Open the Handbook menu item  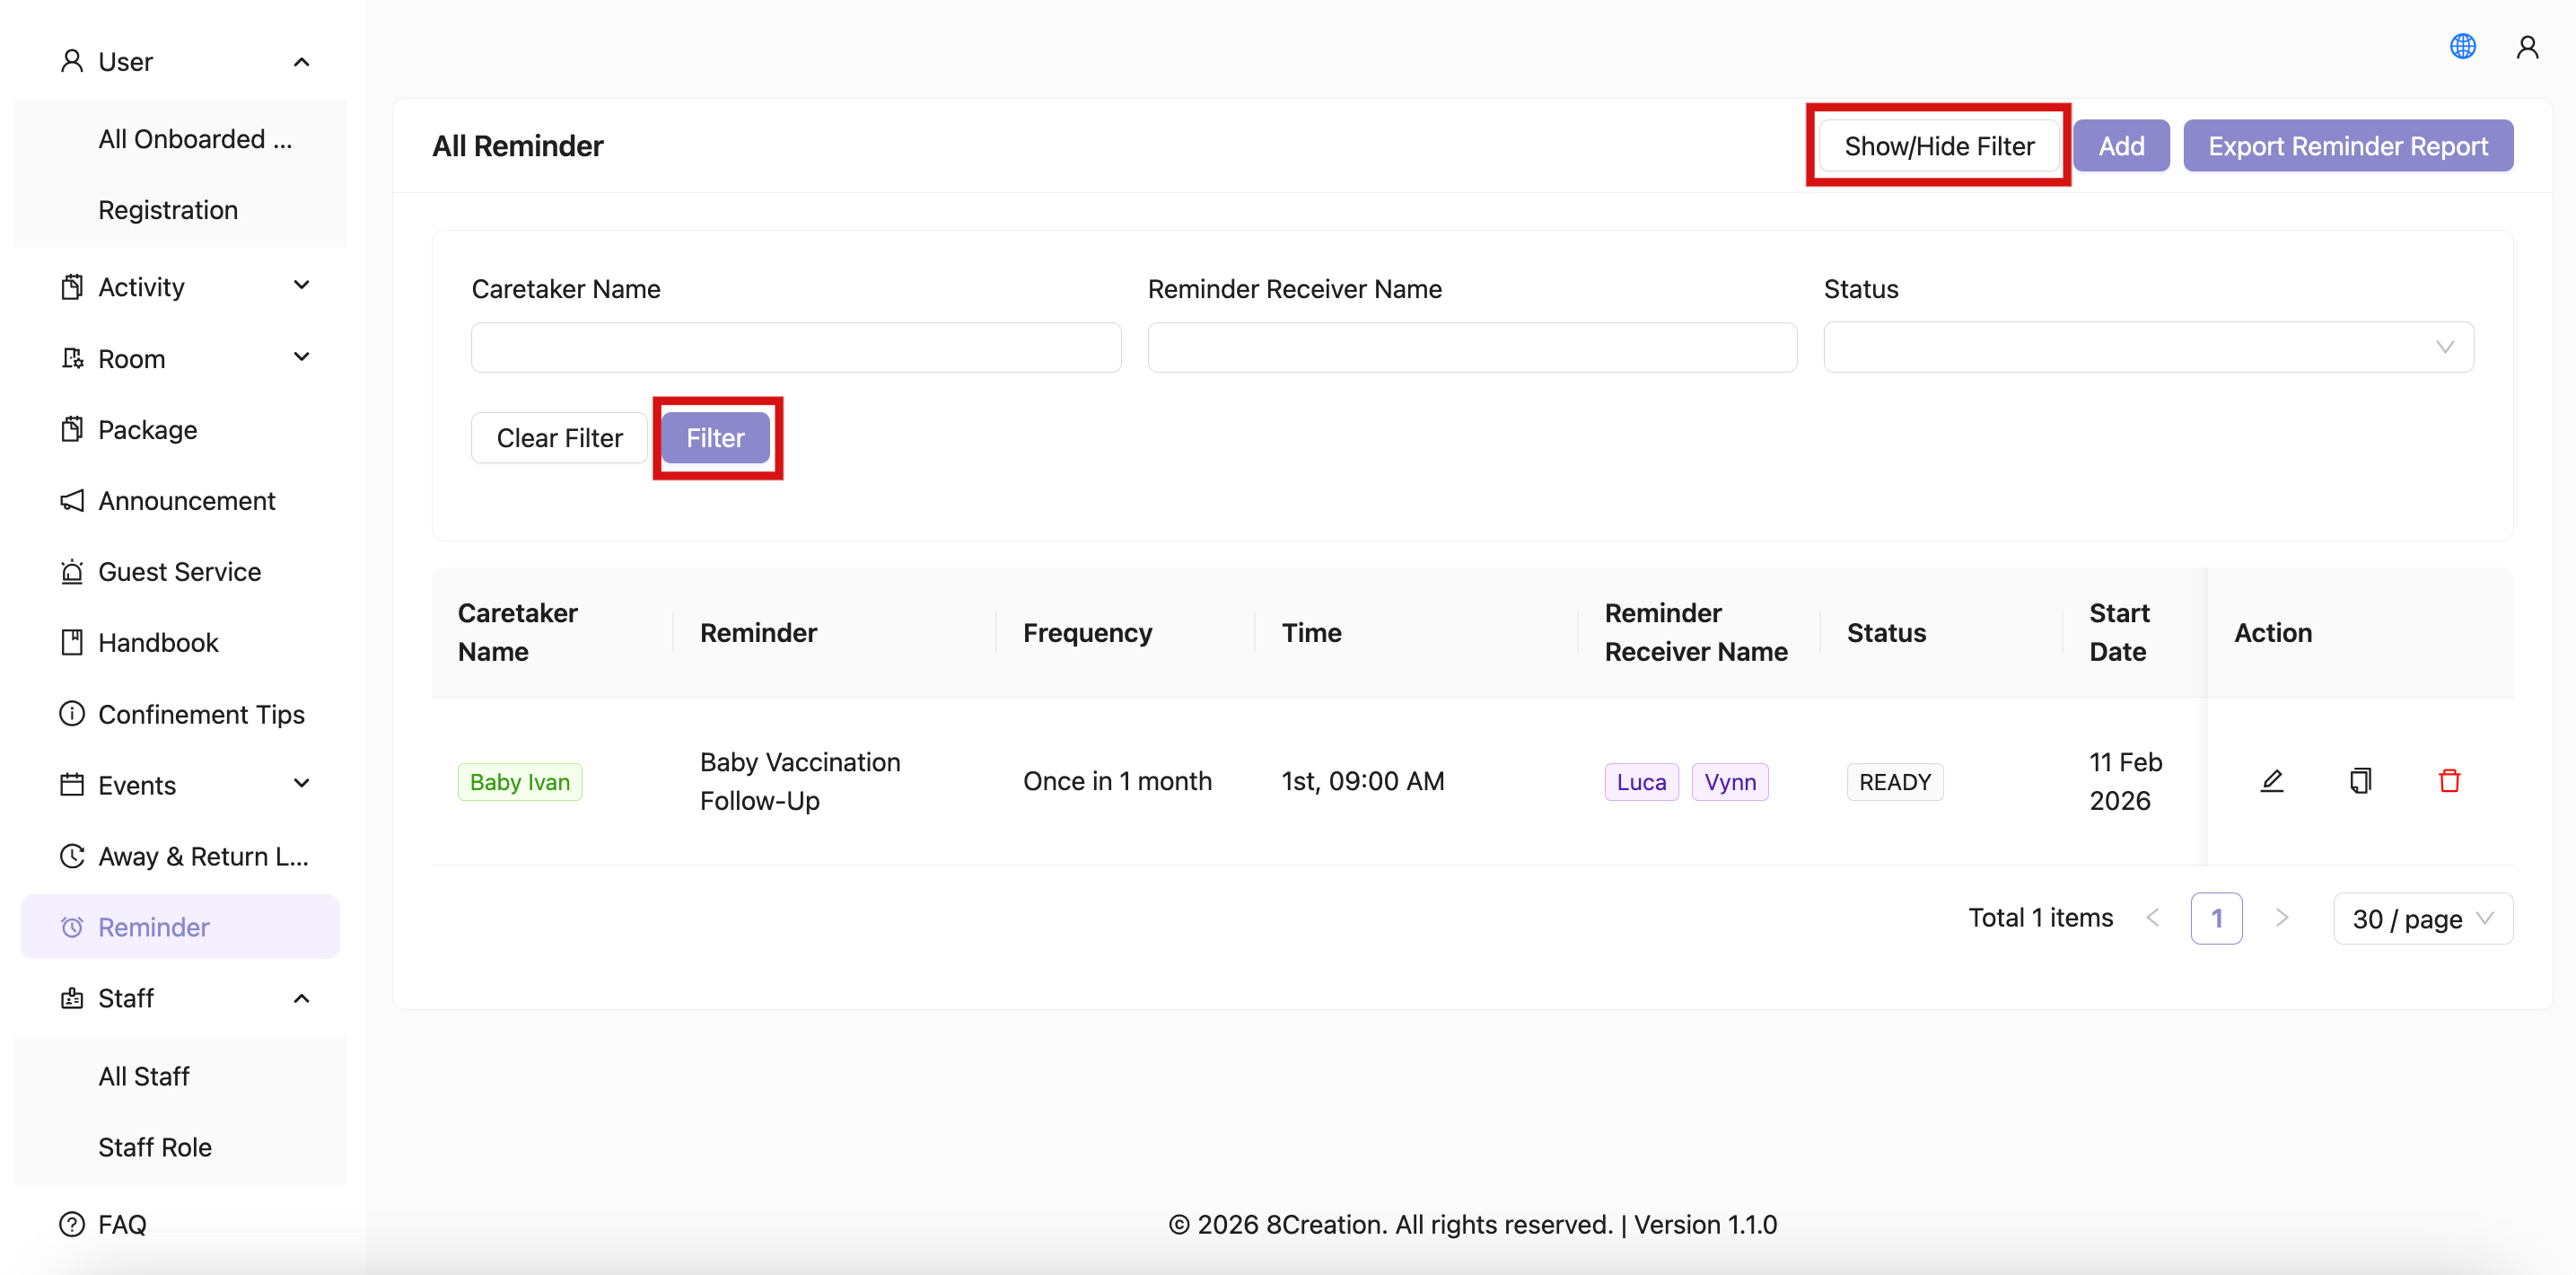[158, 643]
